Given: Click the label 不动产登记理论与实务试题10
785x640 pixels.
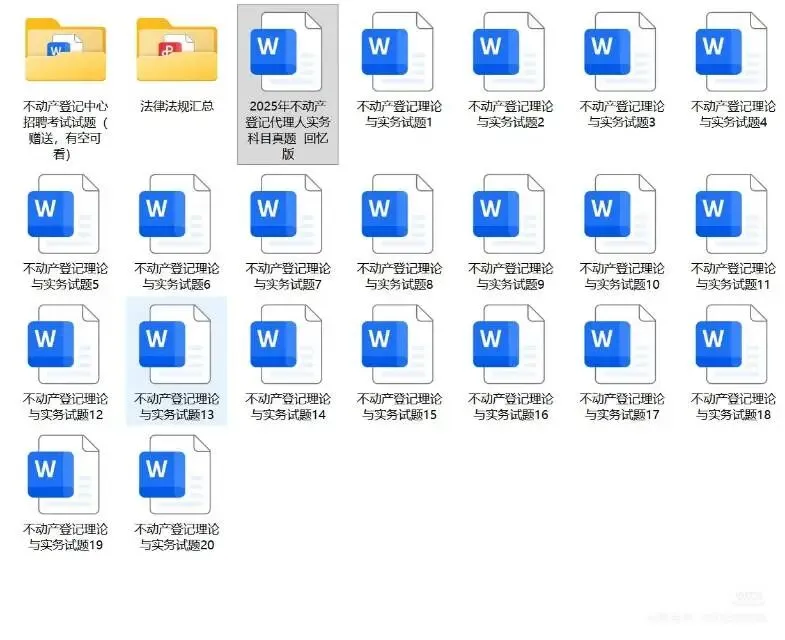Looking at the screenshot, I should [x=622, y=276].
